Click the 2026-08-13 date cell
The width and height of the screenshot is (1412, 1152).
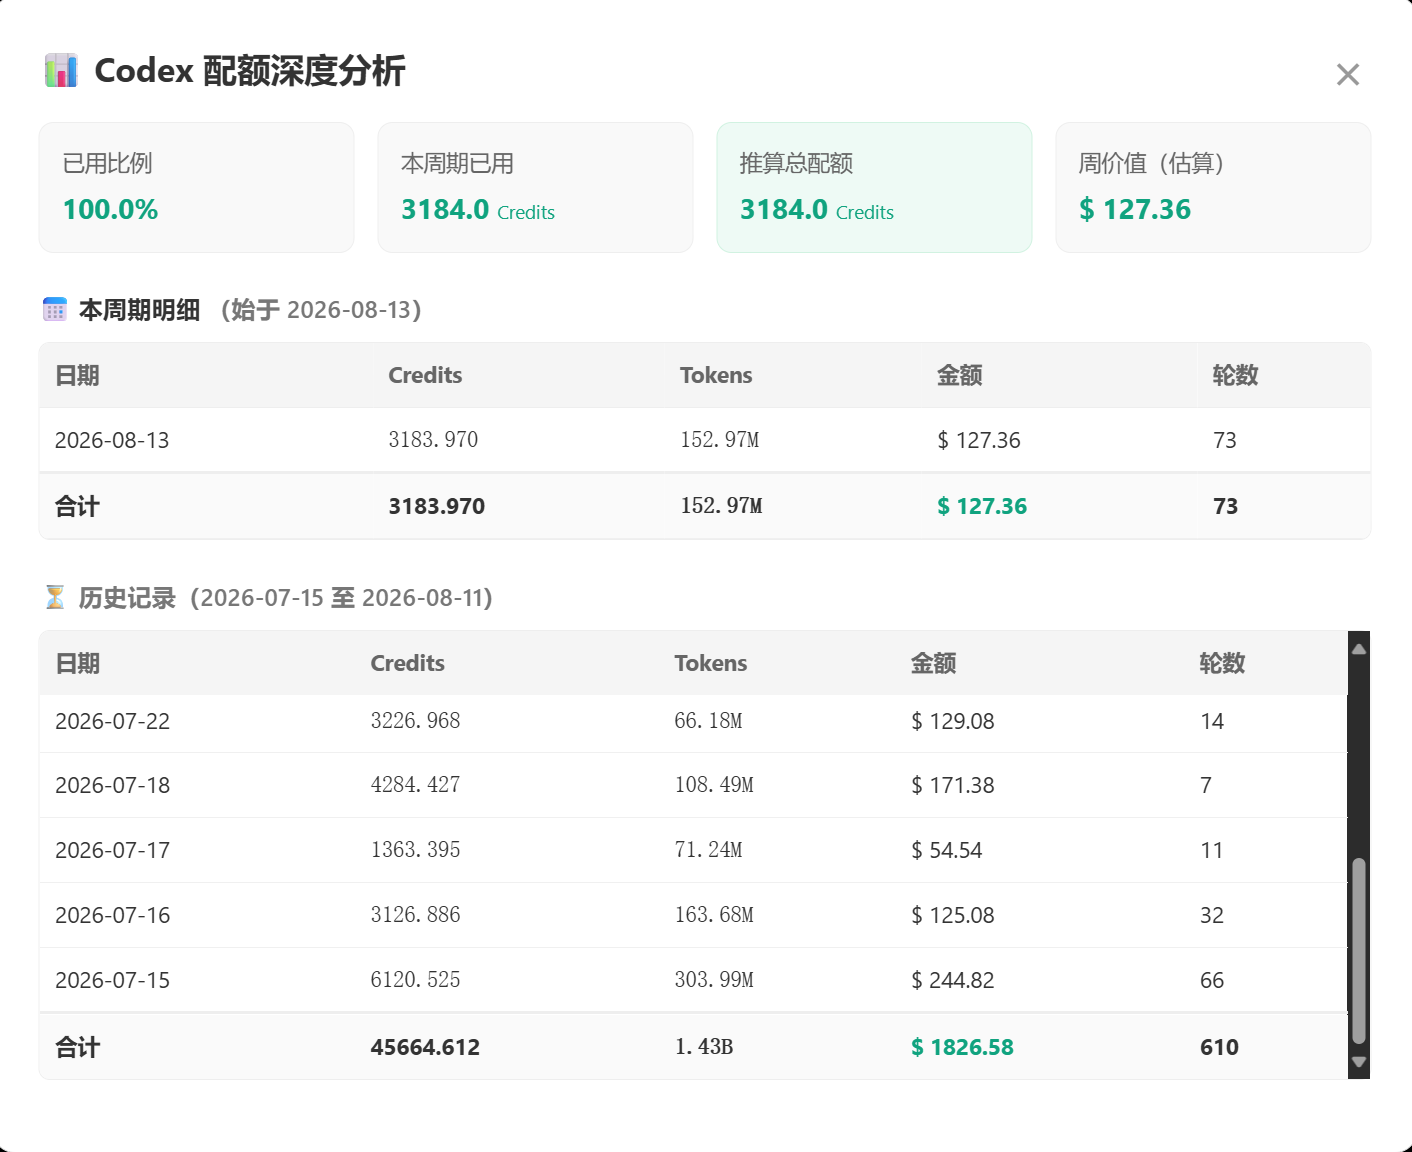click(x=112, y=441)
